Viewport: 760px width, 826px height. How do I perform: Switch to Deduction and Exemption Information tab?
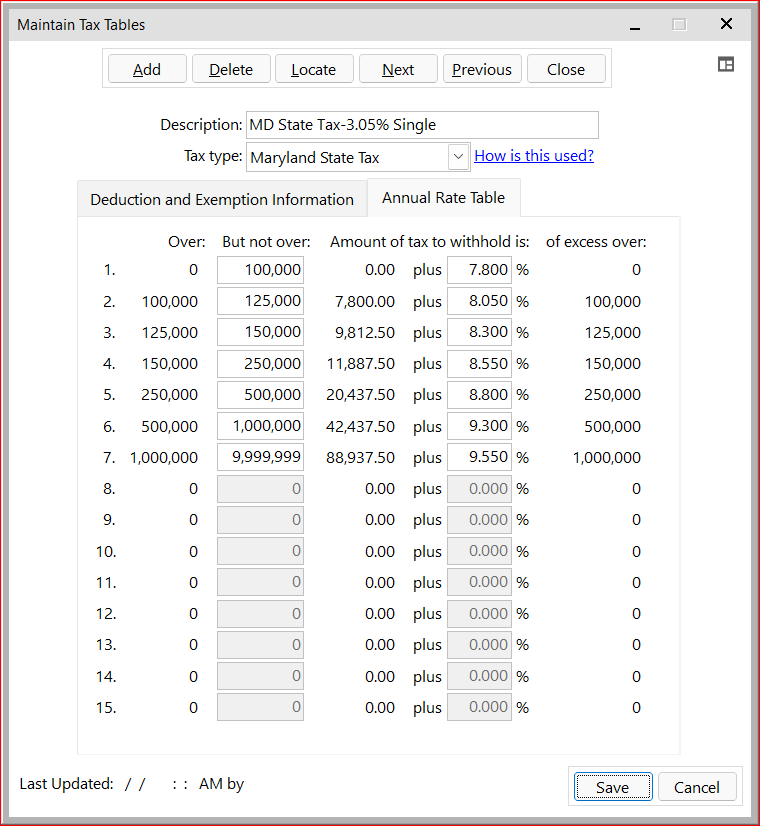point(222,199)
